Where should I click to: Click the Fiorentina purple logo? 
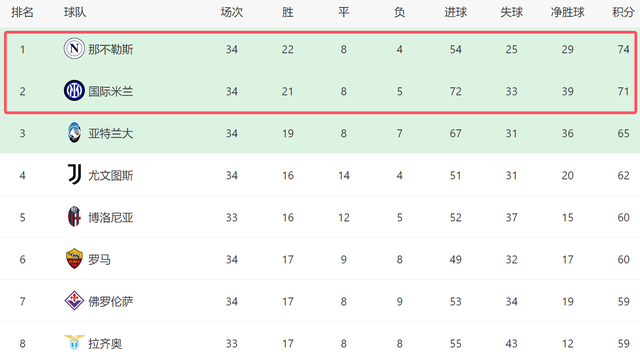(x=74, y=301)
